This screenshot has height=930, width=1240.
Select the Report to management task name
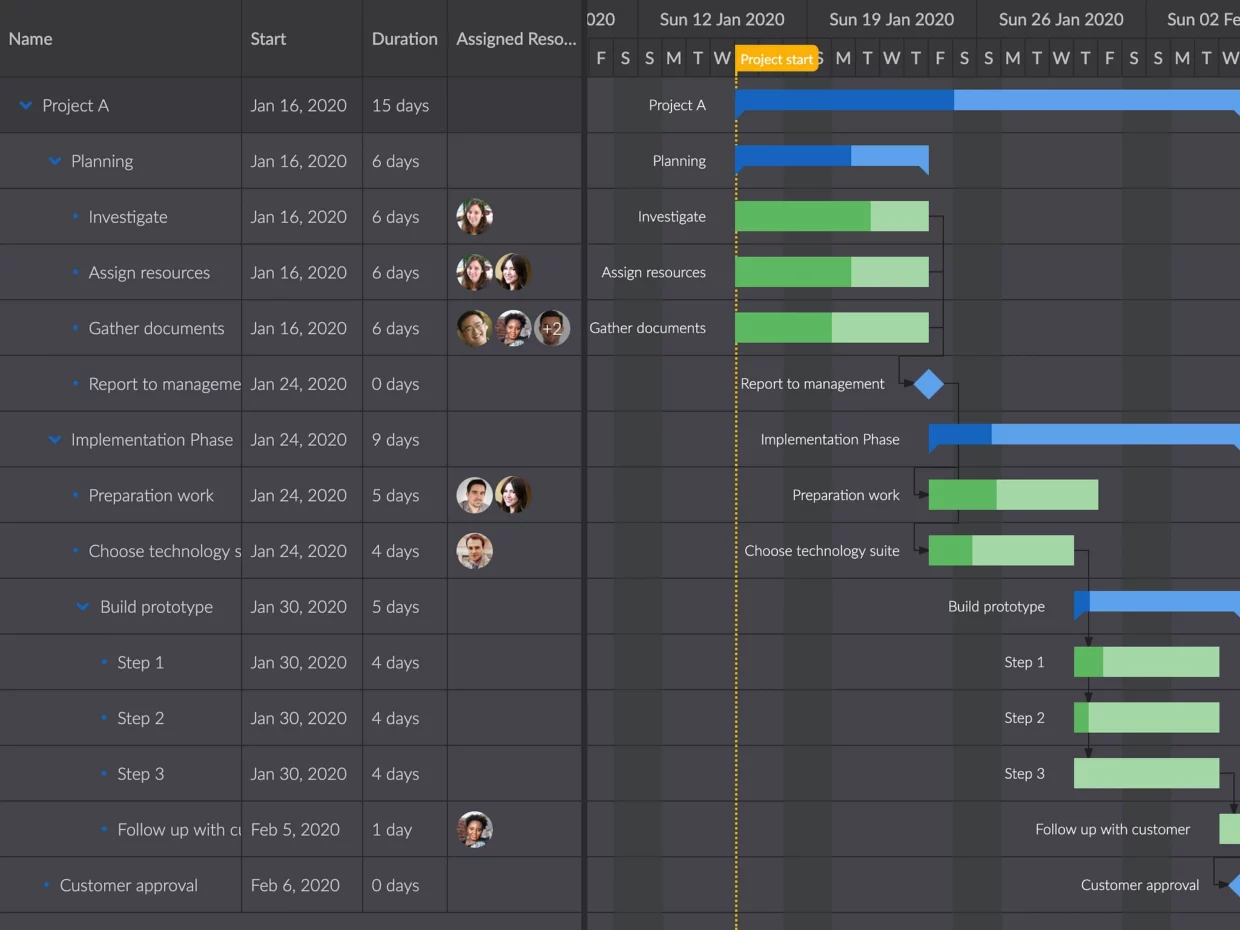click(164, 385)
